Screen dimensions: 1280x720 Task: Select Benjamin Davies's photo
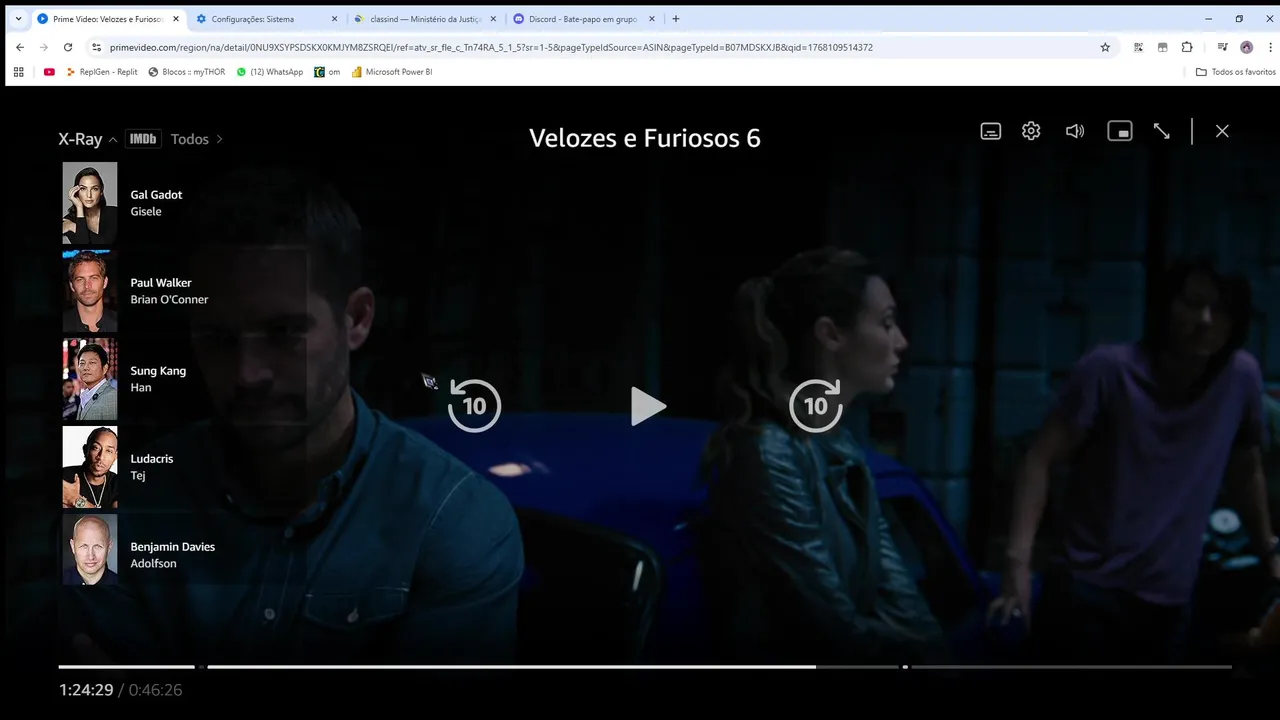[90, 549]
